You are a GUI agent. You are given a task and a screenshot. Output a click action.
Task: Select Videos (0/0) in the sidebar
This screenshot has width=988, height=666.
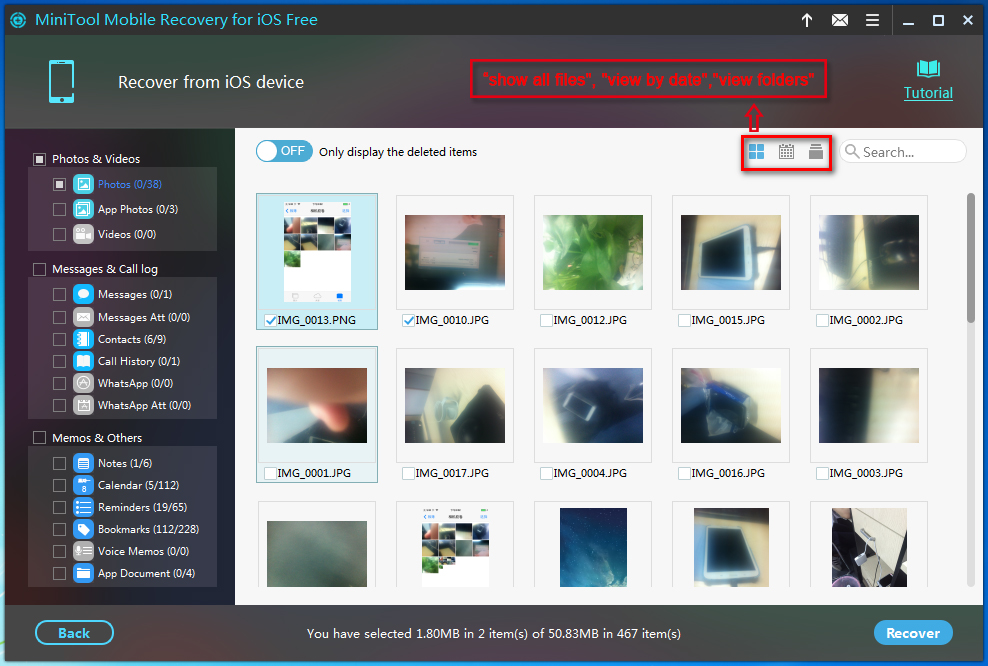tap(127, 234)
